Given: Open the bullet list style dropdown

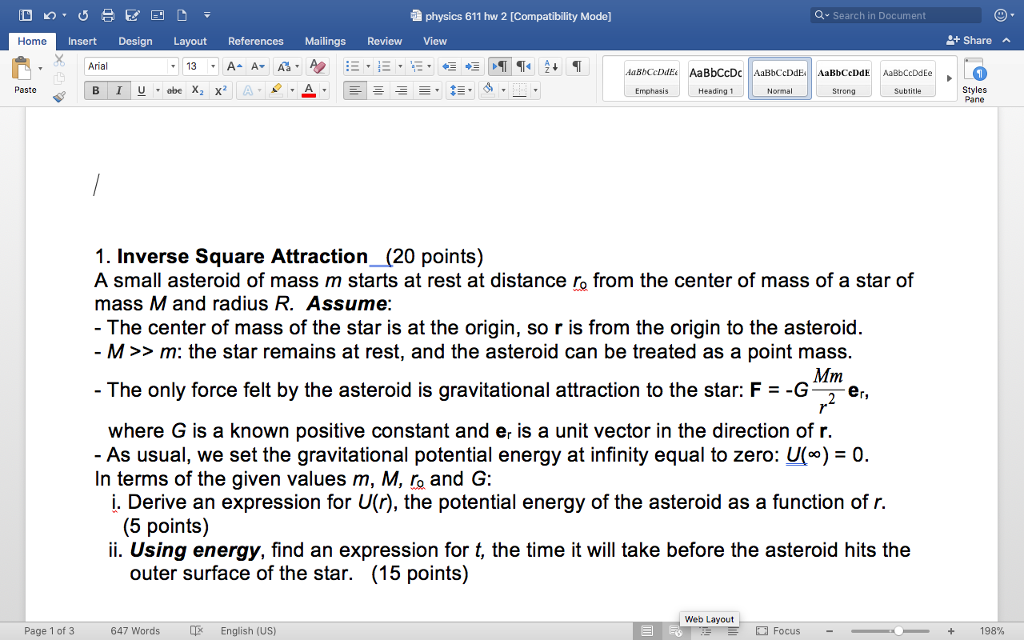Looking at the screenshot, I should coord(368,65).
